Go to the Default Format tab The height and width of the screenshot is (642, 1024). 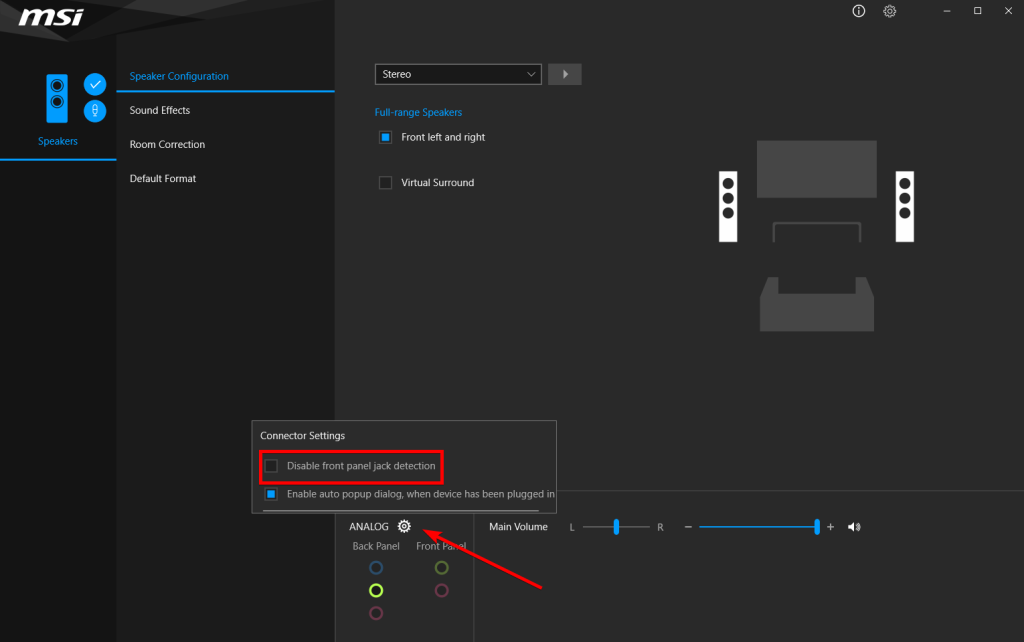coord(163,178)
